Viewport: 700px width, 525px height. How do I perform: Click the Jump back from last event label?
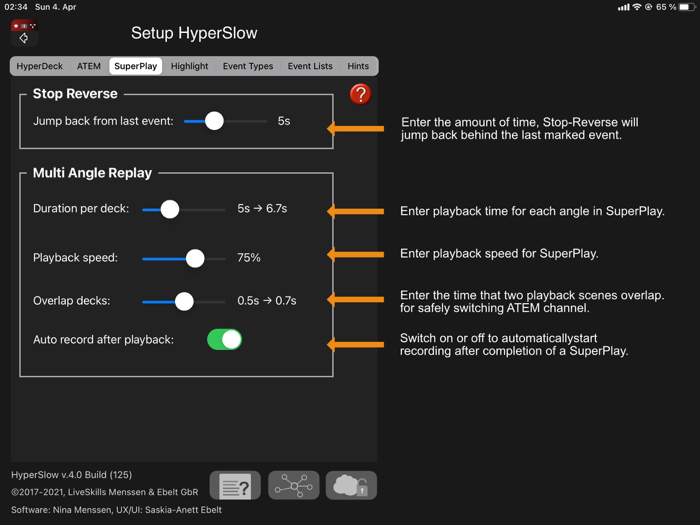pos(103,121)
